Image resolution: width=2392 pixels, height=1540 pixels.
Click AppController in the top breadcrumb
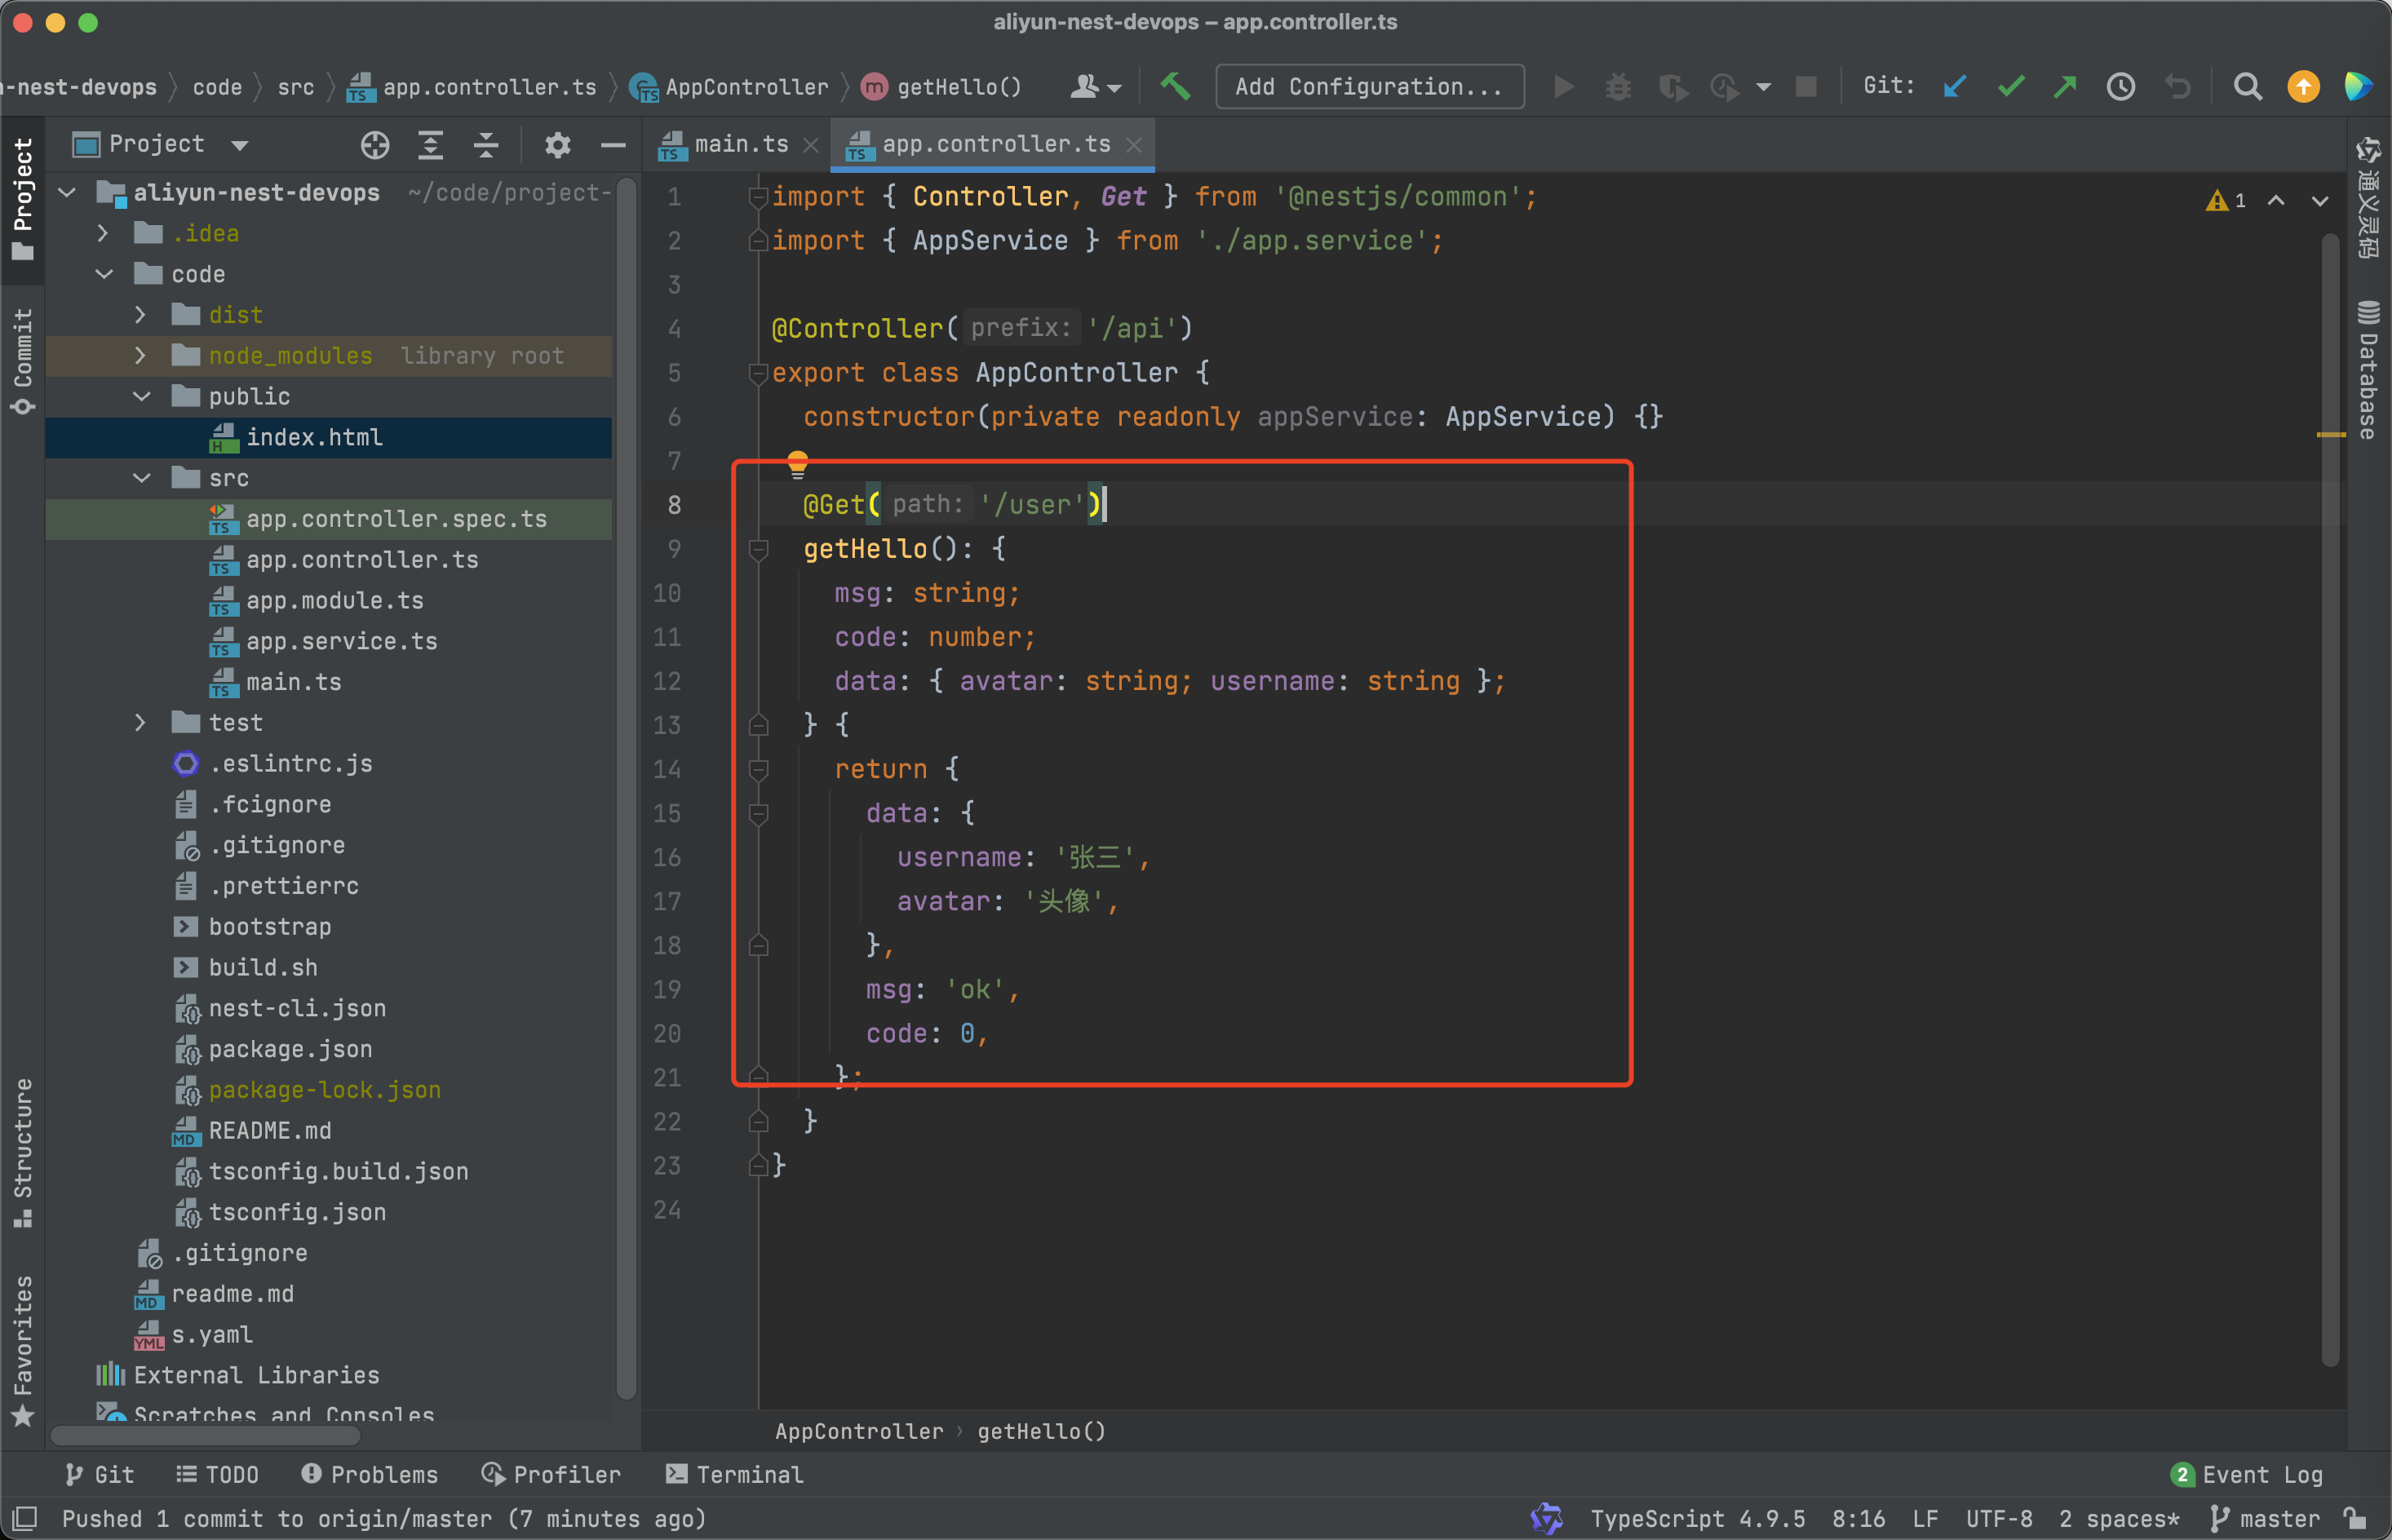click(730, 87)
